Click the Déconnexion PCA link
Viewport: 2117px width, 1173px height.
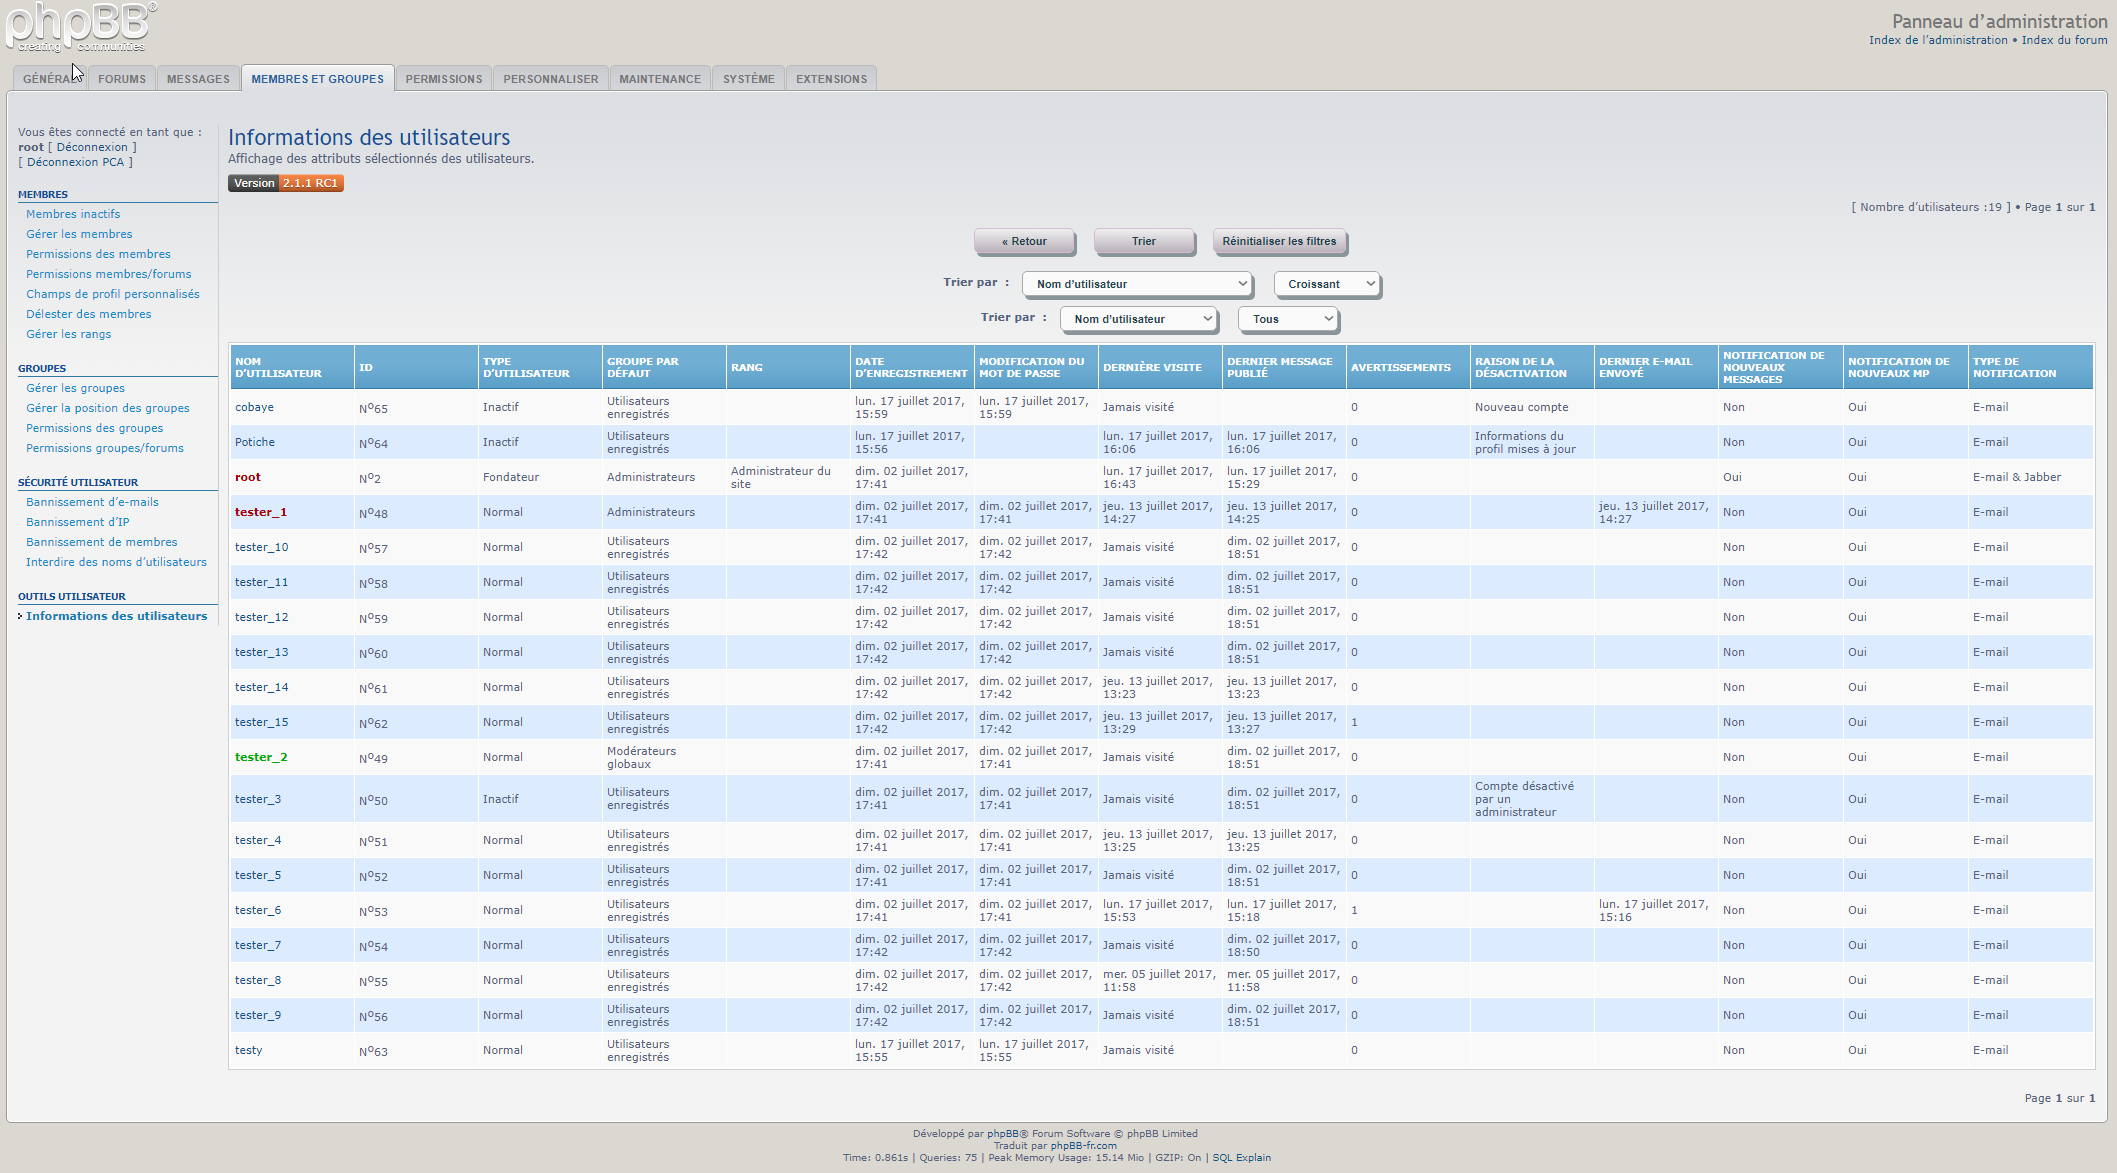tap(75, 162)
